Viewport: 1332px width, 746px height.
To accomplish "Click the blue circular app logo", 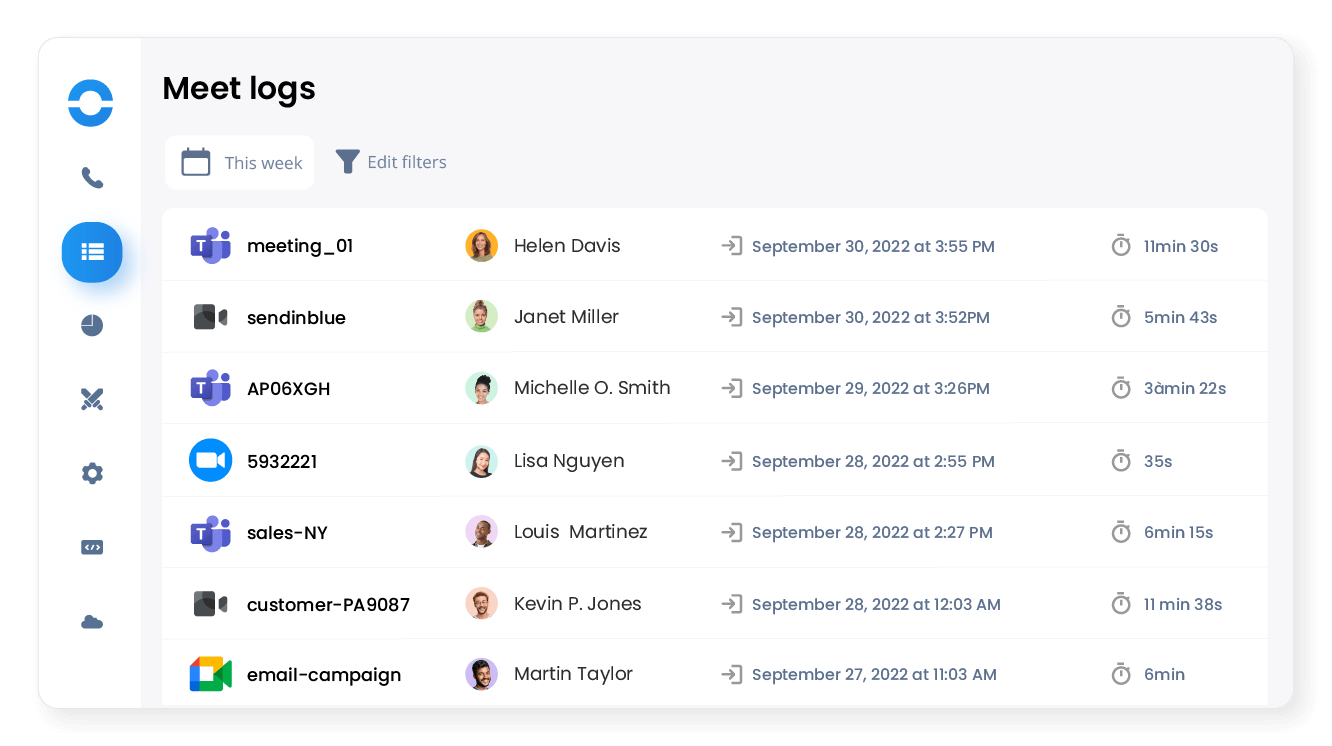I will coord(90,103).
